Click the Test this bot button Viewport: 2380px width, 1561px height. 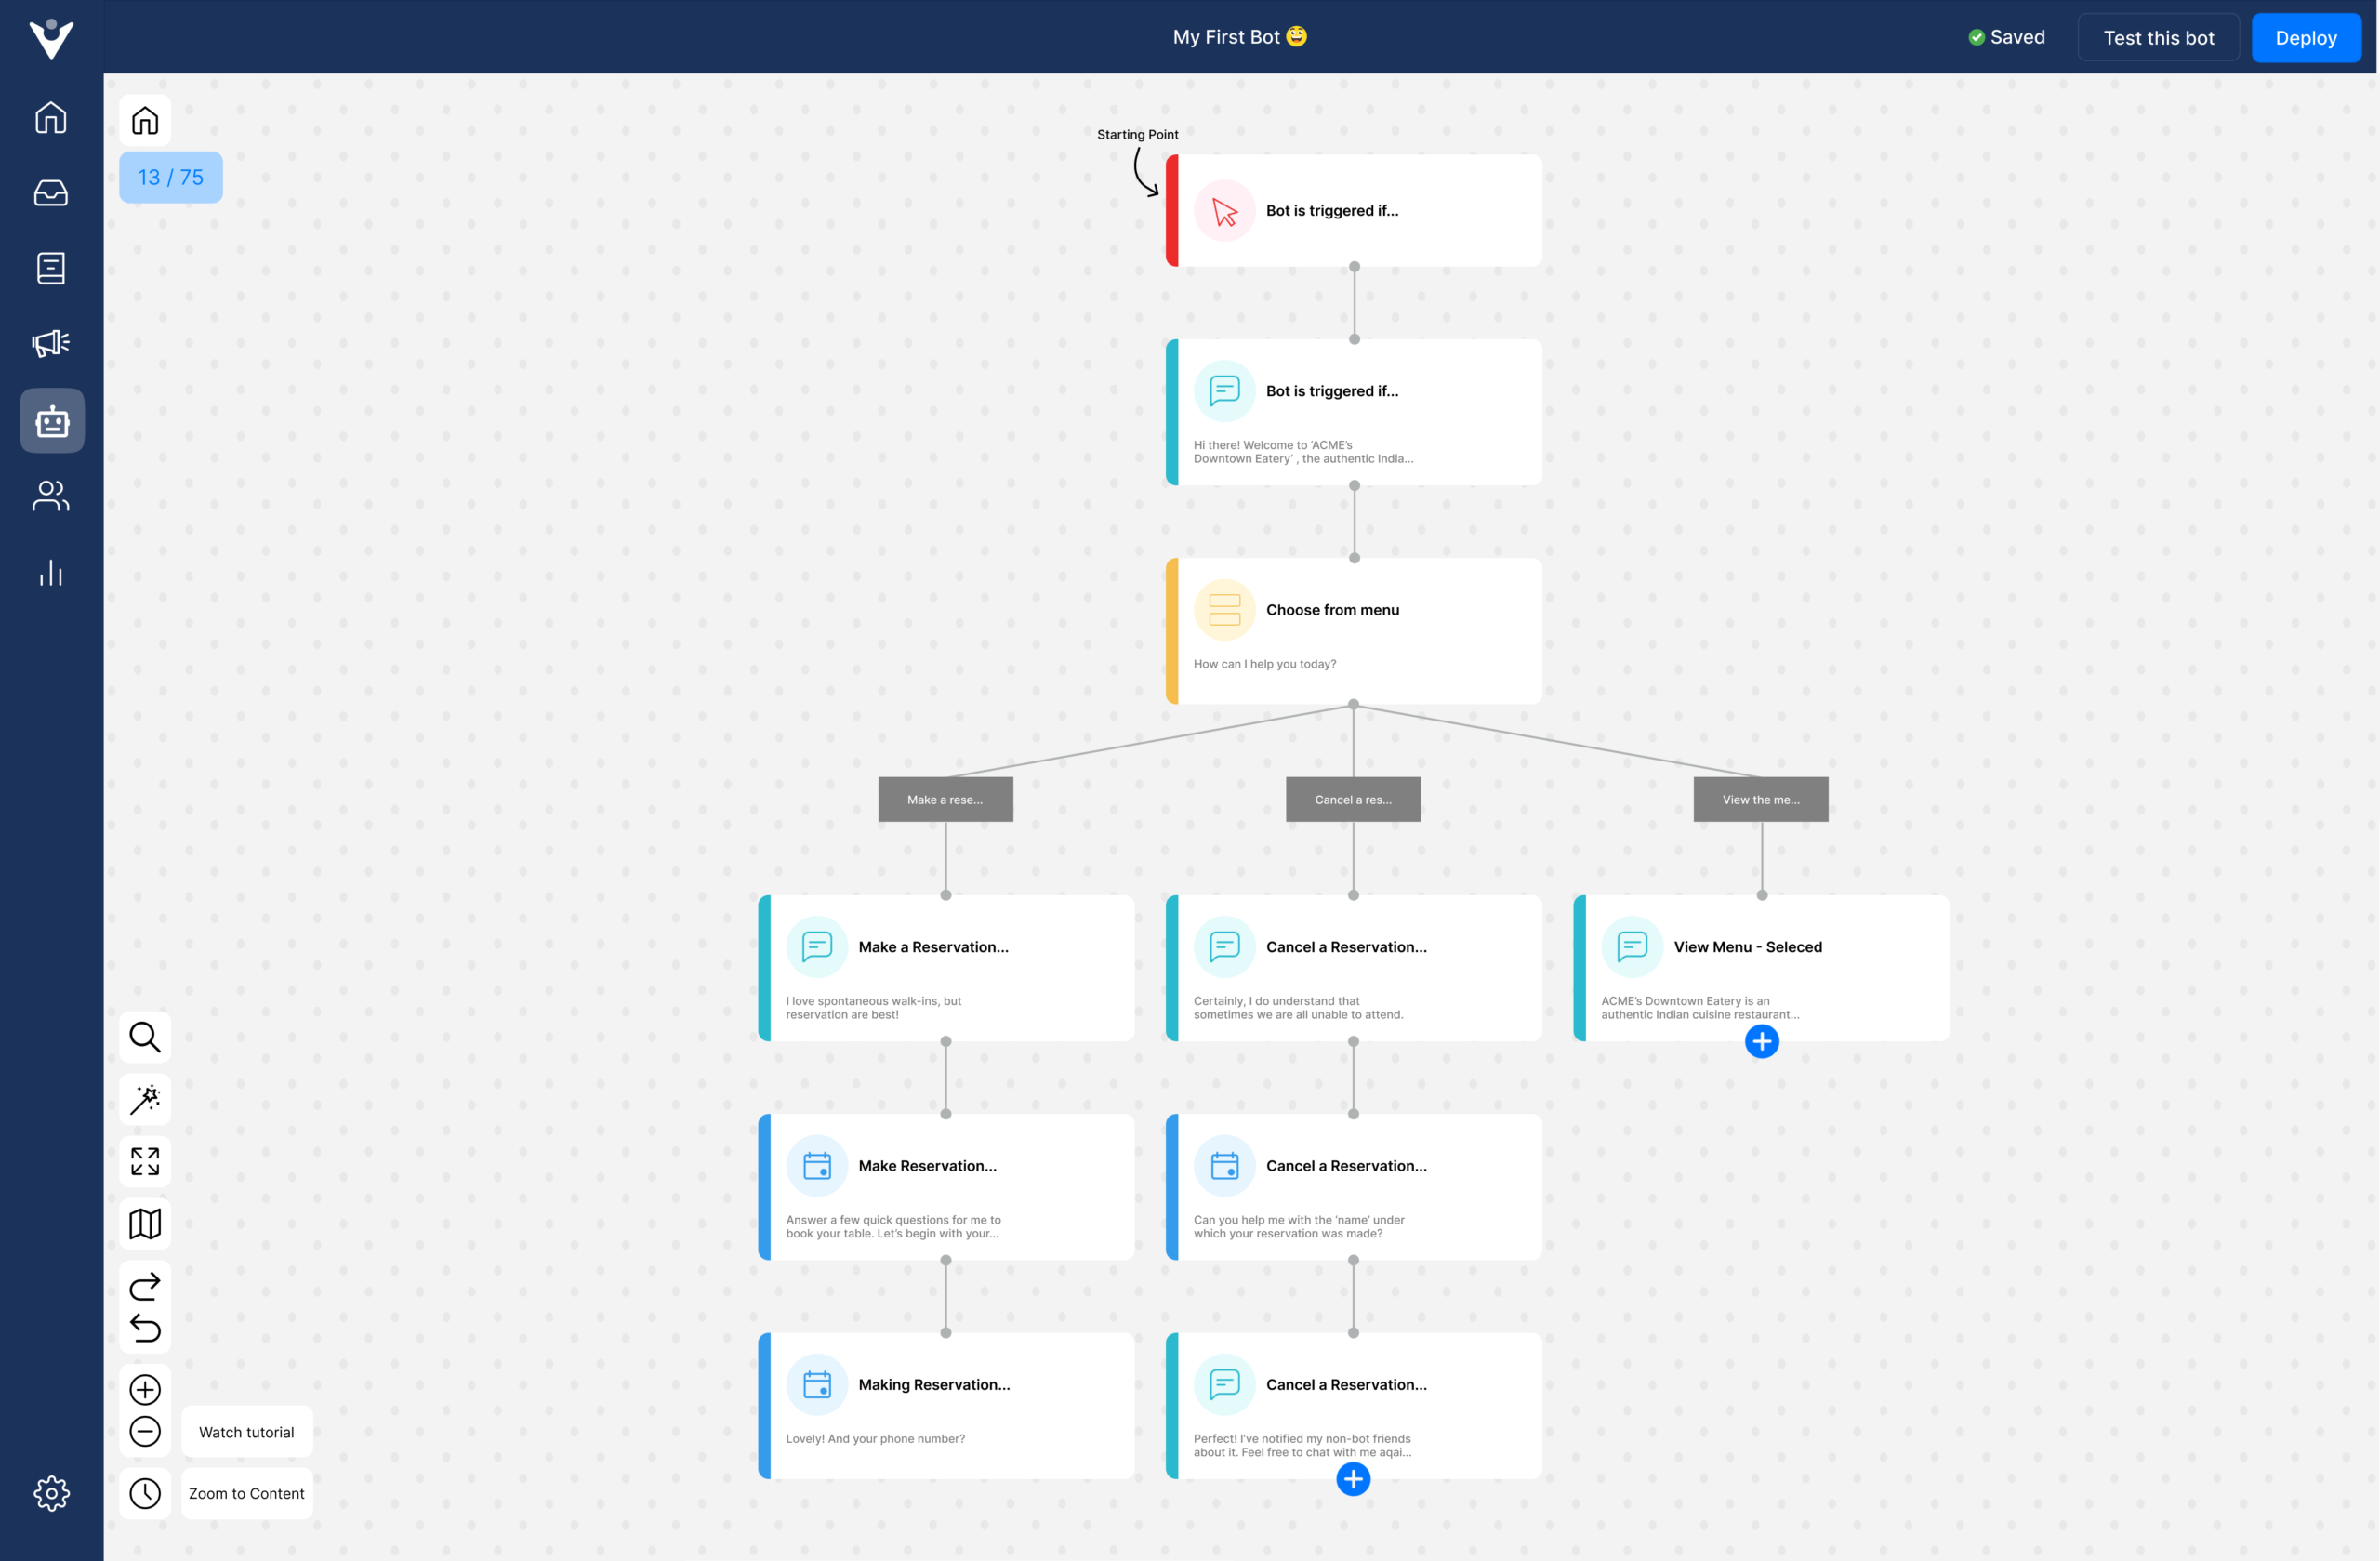2158,38
